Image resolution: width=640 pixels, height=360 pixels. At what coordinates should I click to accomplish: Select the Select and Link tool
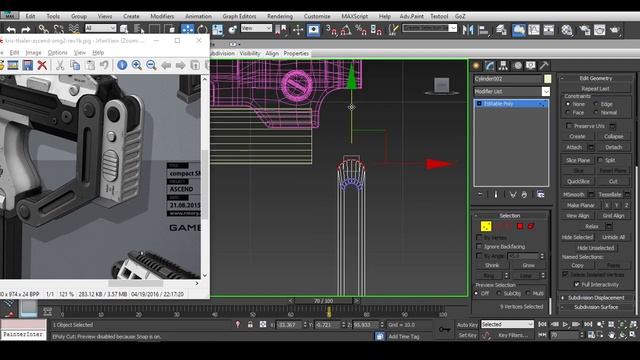(43, 29)
